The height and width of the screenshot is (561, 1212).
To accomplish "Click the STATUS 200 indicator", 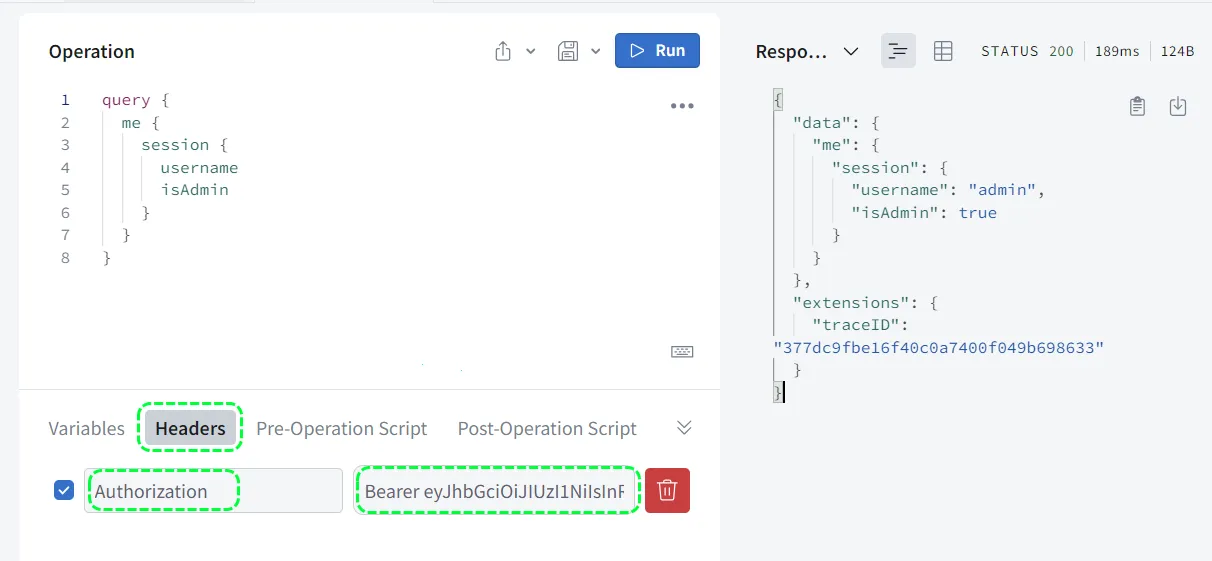I will point(1027,51).
